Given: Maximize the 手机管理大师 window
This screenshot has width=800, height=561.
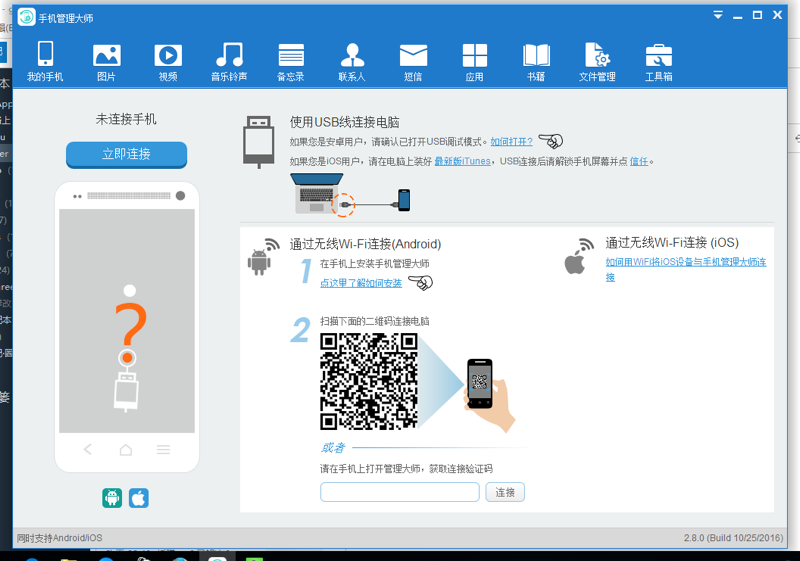Looking at the screenshot, I should coord(757,15).
